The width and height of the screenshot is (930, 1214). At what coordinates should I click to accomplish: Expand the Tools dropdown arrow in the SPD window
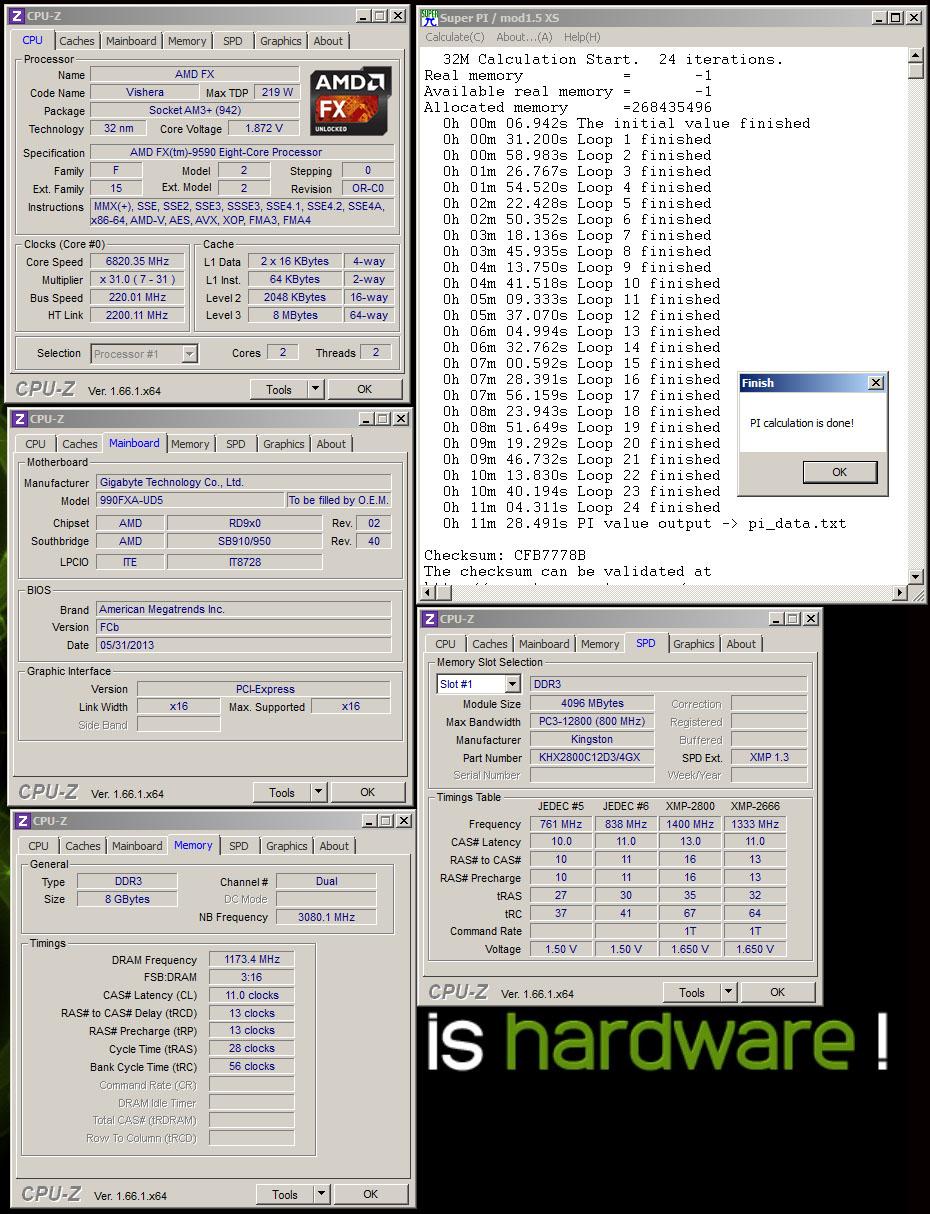729,992
